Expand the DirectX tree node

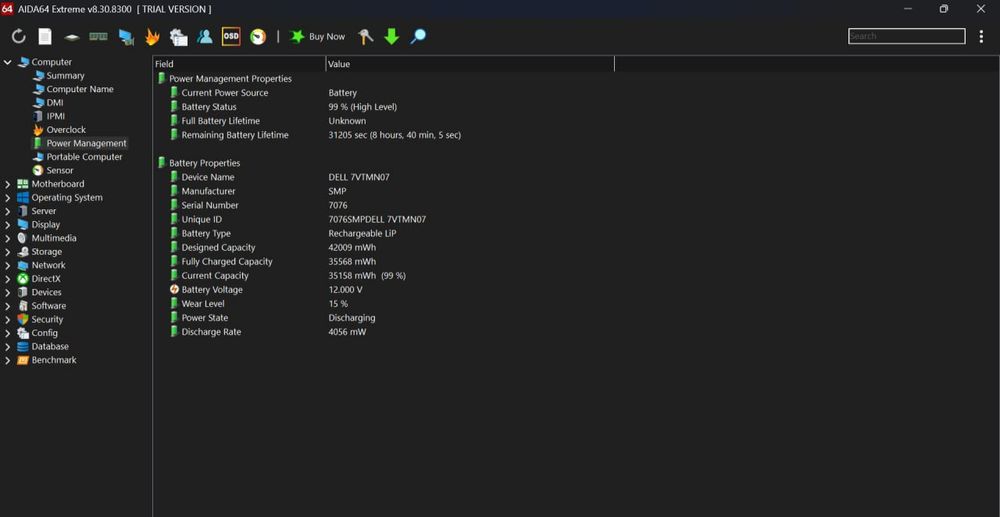point(8,279)
